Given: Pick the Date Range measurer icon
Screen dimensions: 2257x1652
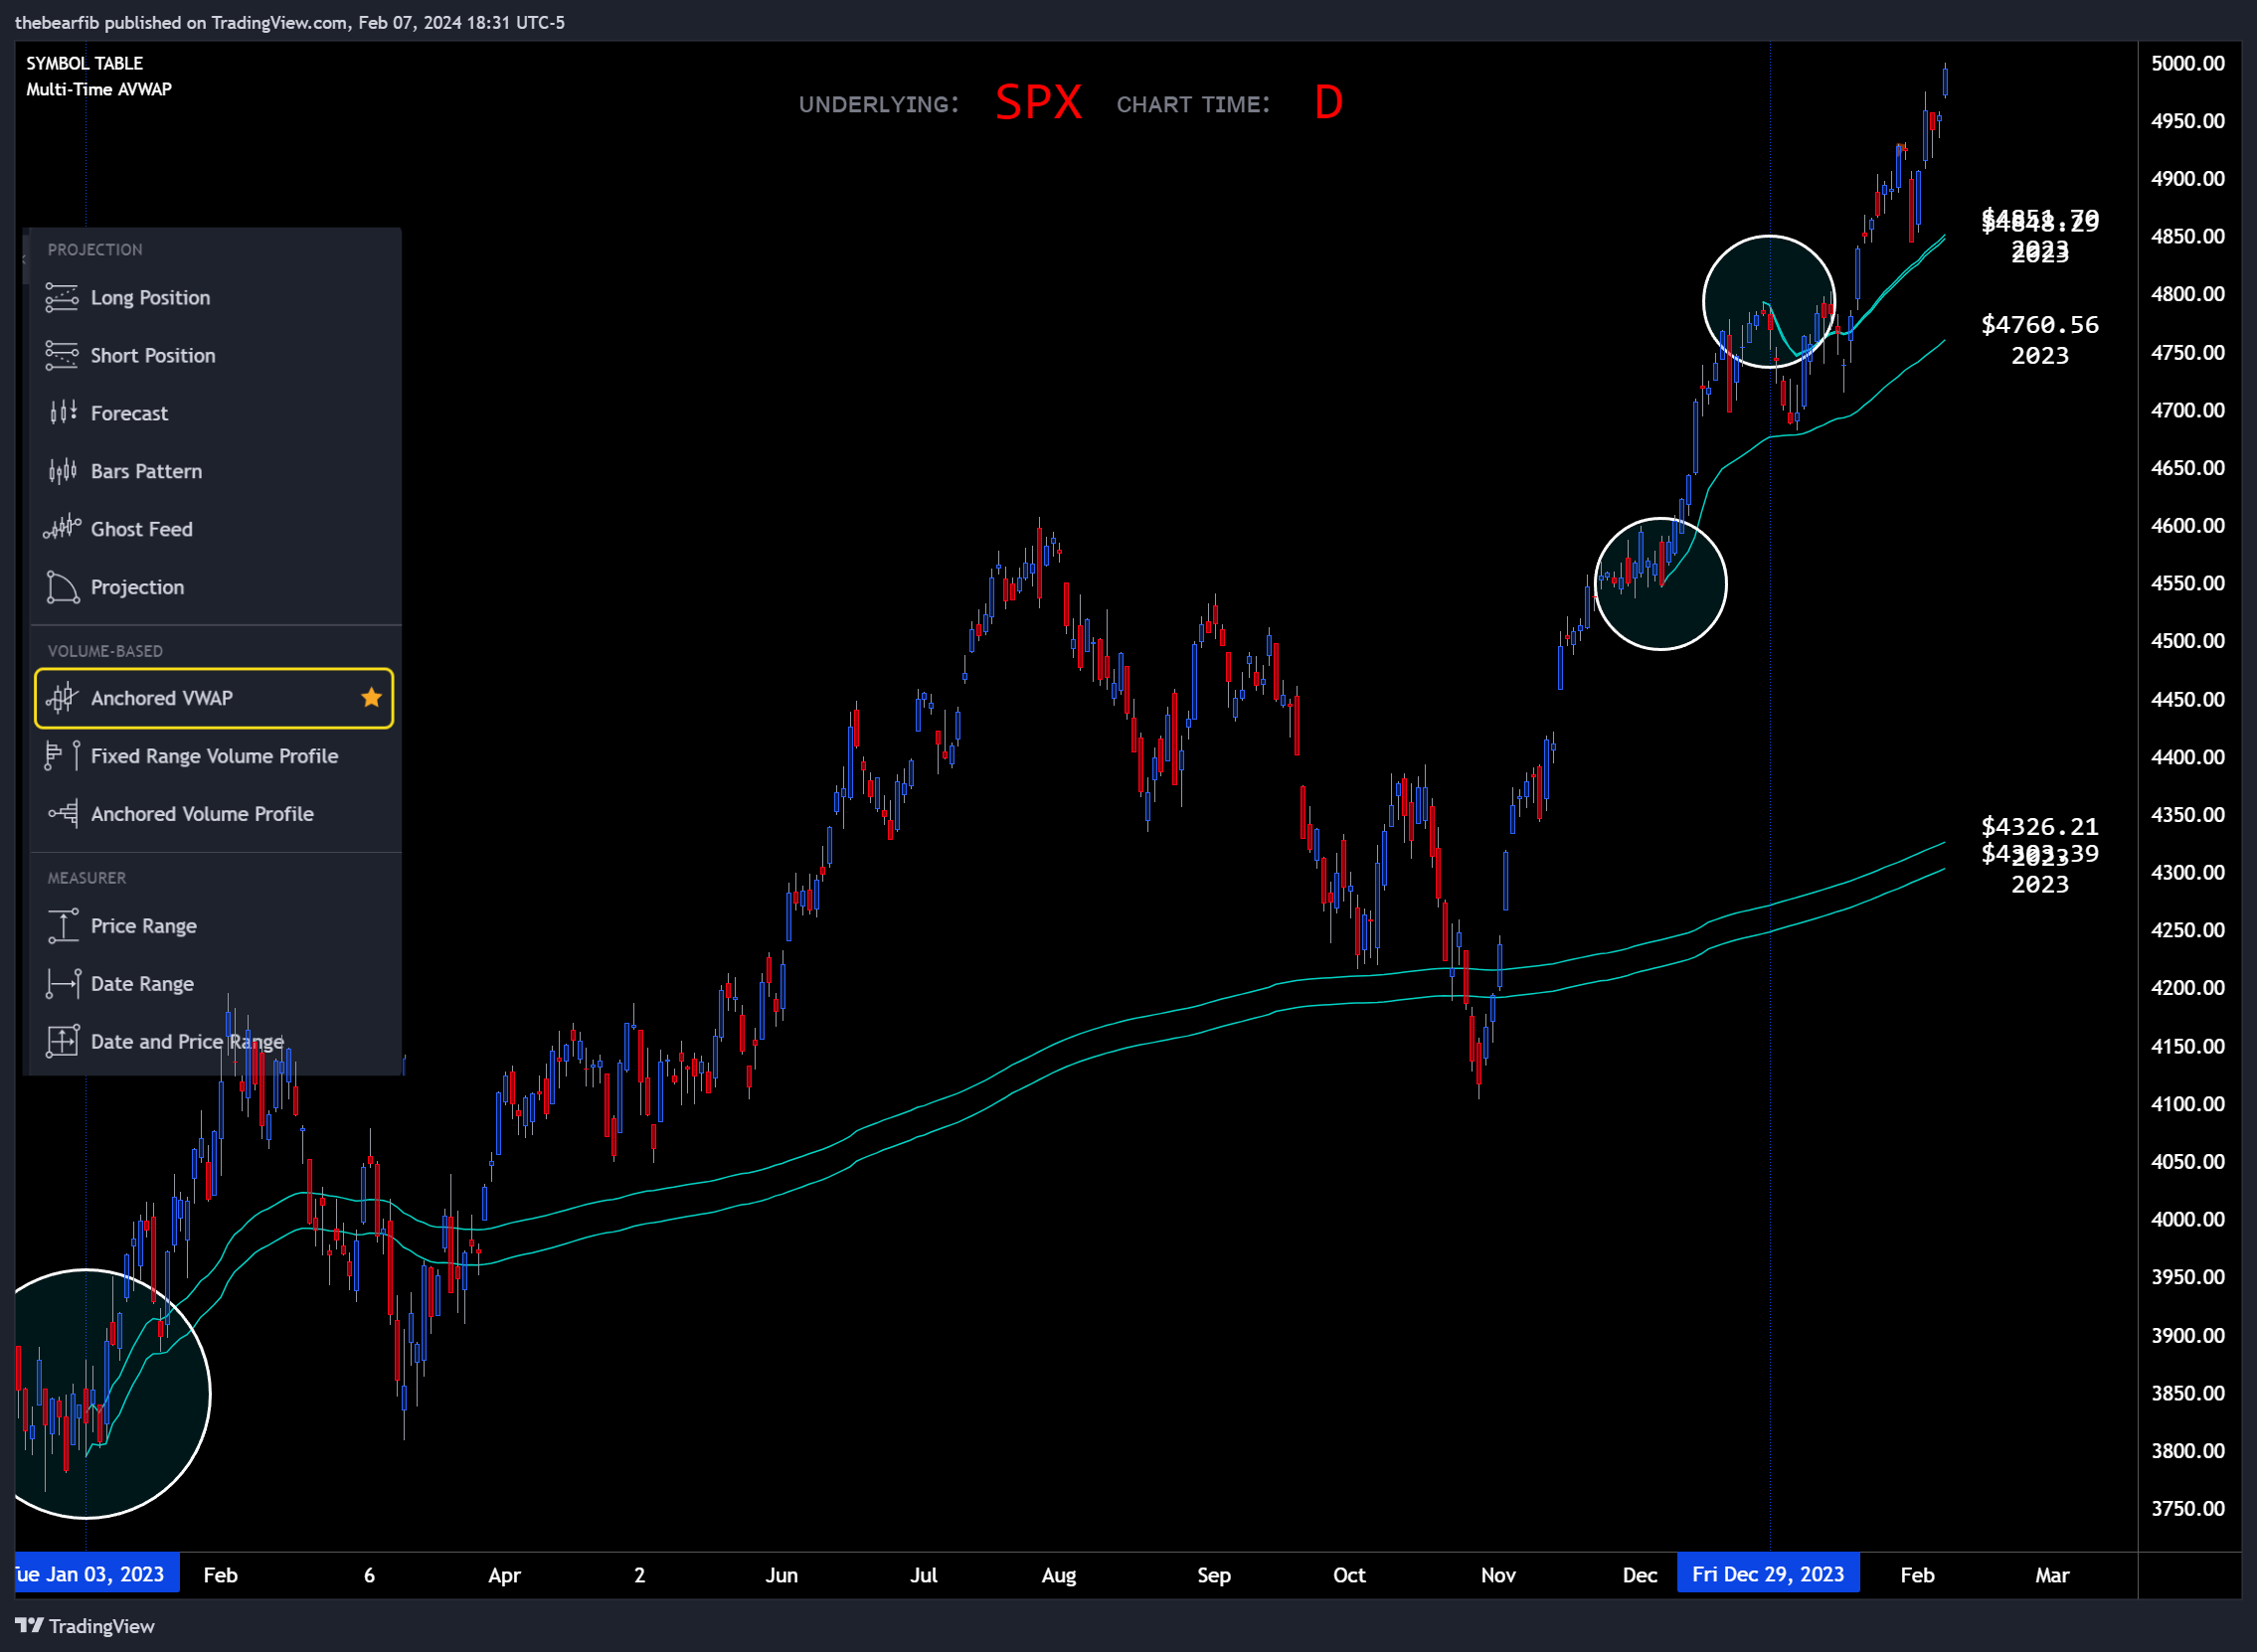Looking at the screenshot, I should pos(62,984).
